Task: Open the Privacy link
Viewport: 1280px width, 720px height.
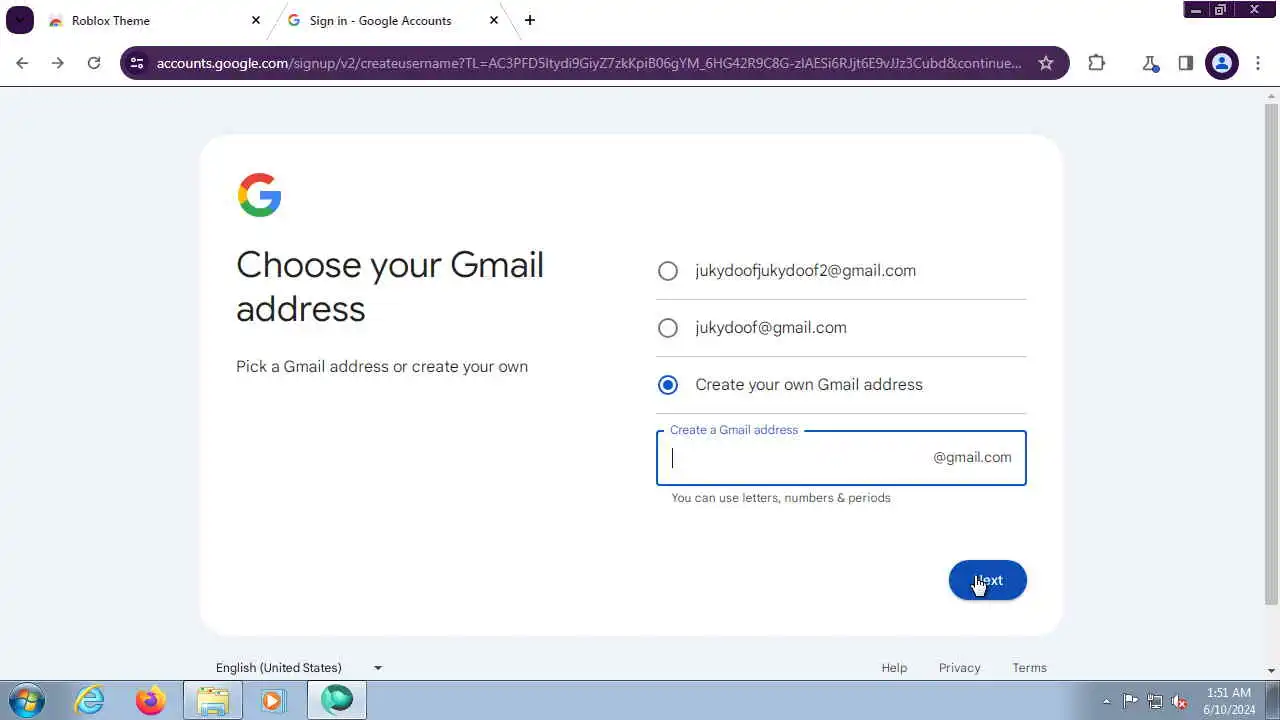Action: (959, 668)
